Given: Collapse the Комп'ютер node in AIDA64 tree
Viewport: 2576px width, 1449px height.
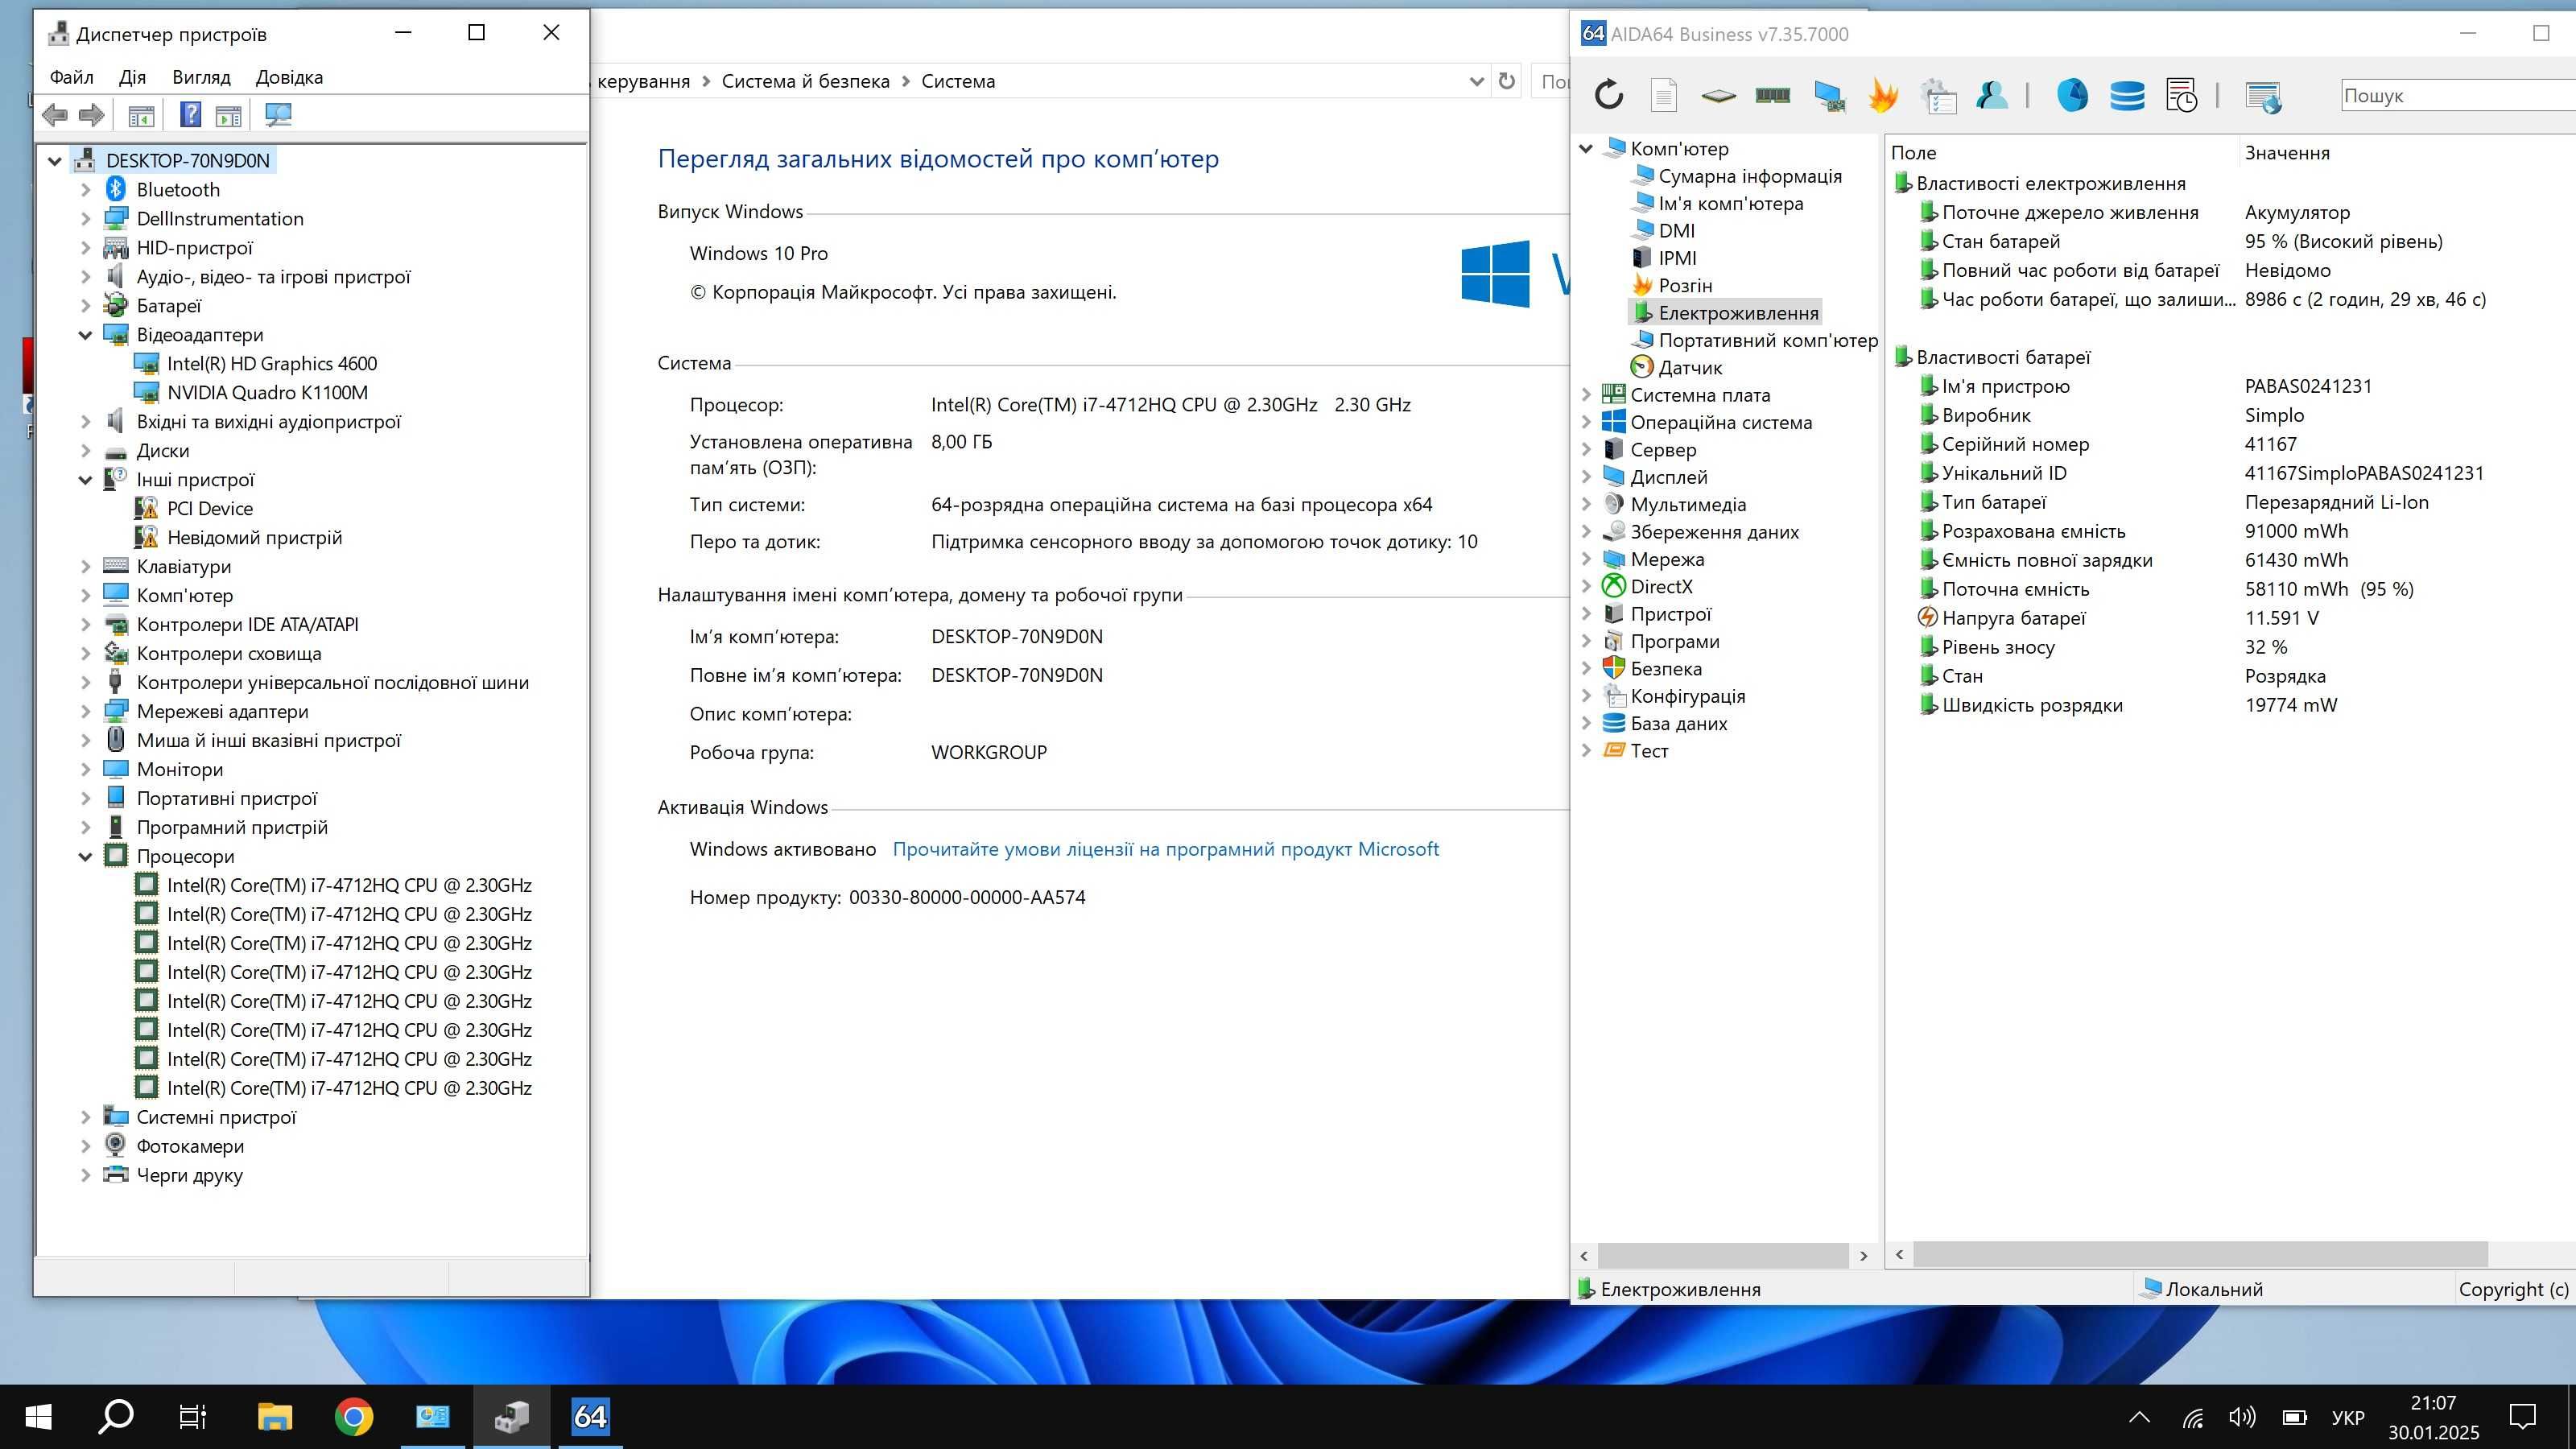Looking at the screenshot, I should point(1586,149).
